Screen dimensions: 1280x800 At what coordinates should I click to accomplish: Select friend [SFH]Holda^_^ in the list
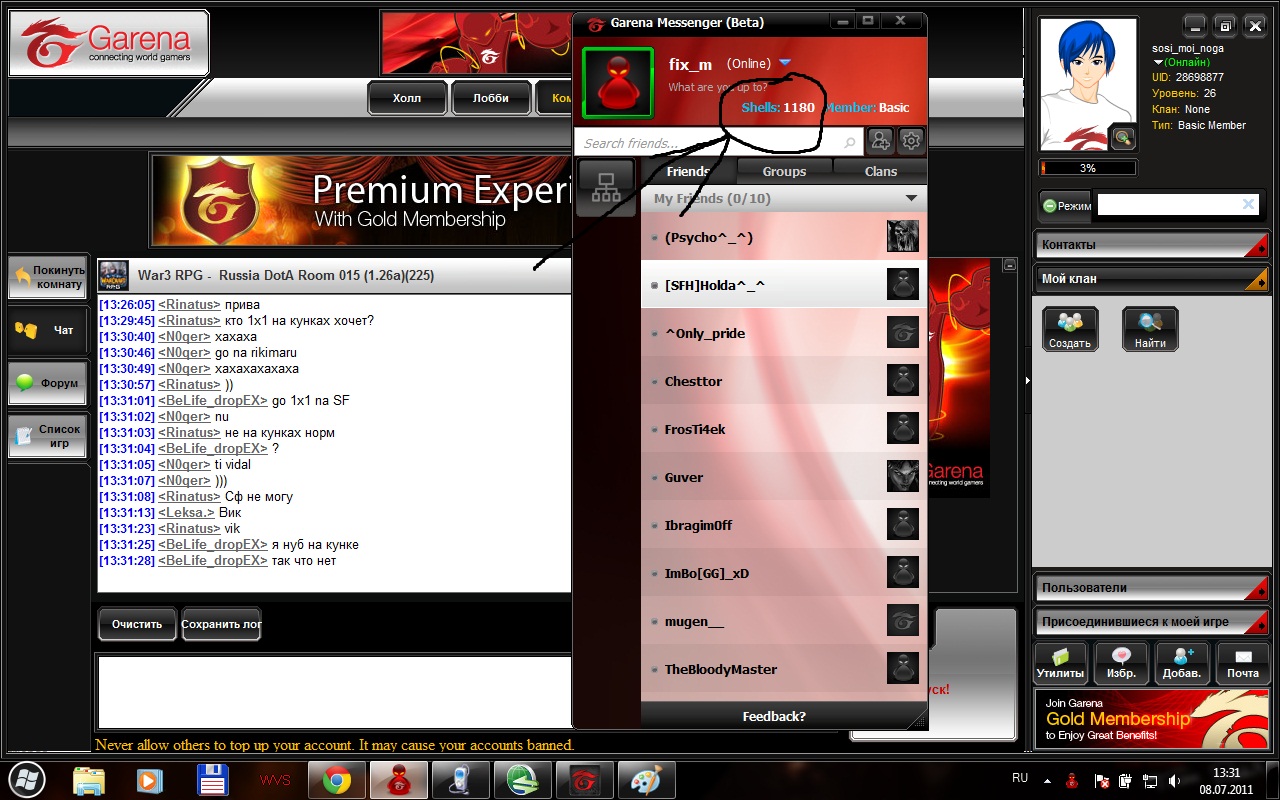pos(782,285)
